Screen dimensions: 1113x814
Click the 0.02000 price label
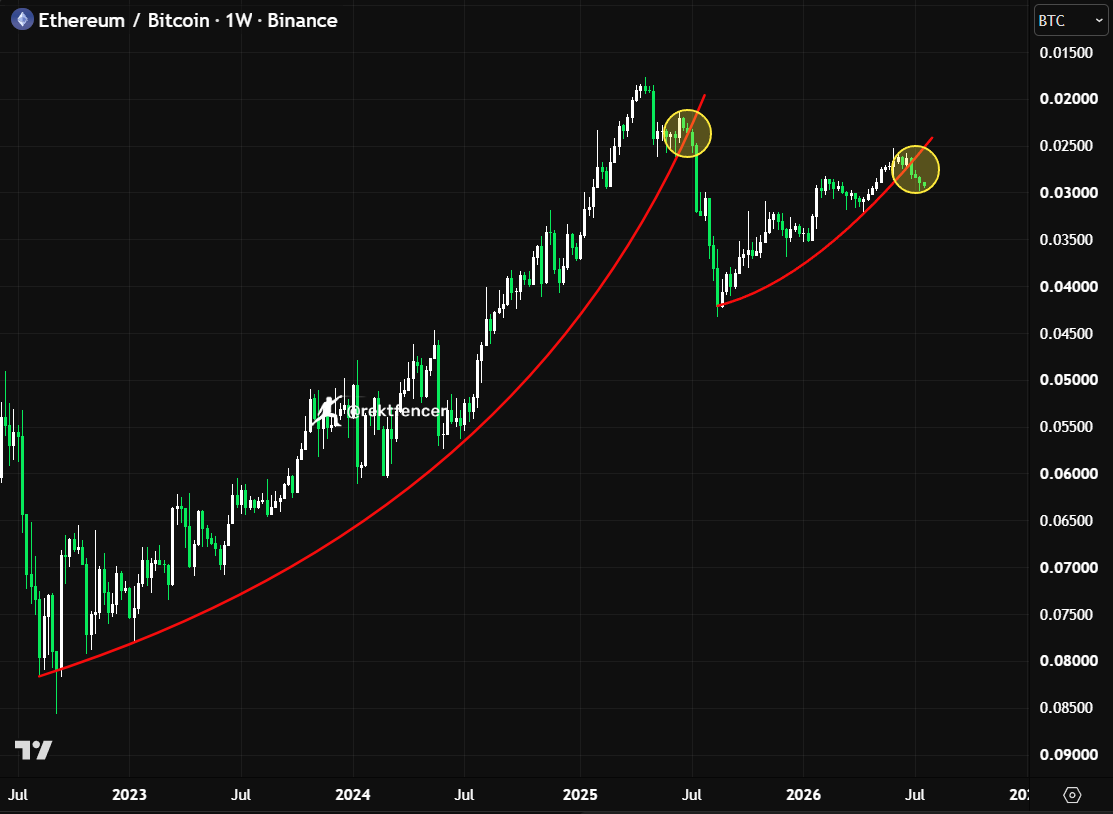click(x=1068, y=99)
